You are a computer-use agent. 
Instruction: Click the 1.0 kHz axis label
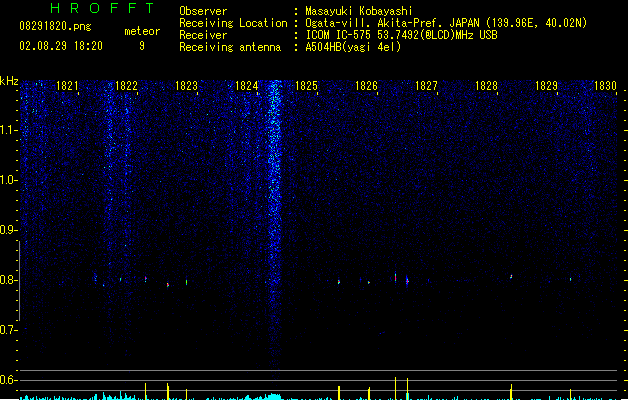[9, 180]
